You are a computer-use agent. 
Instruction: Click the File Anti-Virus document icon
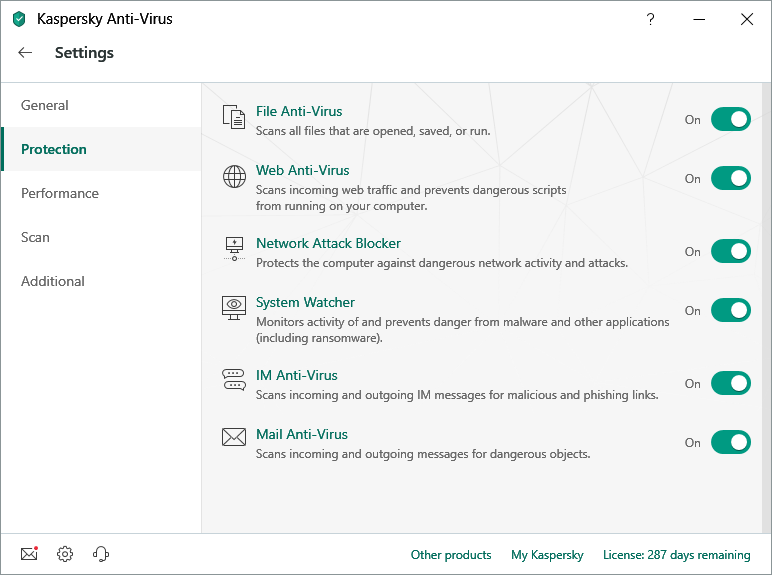[x=233, y=117]
